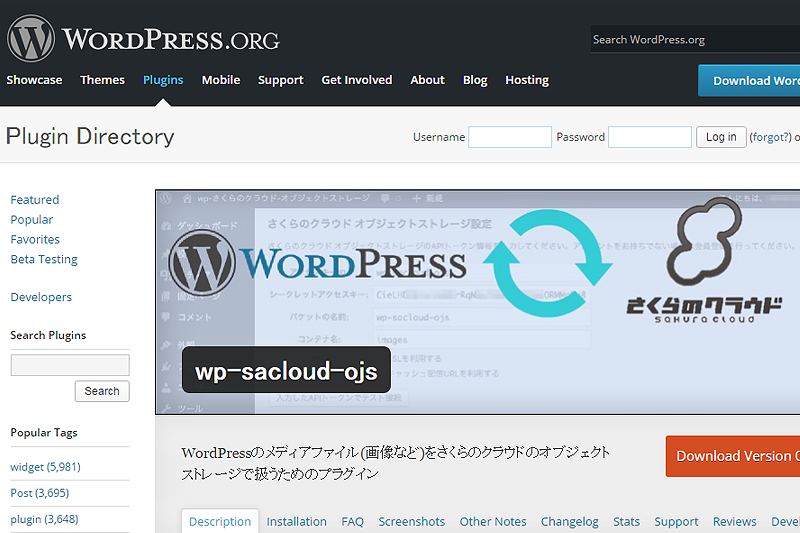Click the Popular Tags heading
This screenshot has width=800, height=533.
(44, 433)
